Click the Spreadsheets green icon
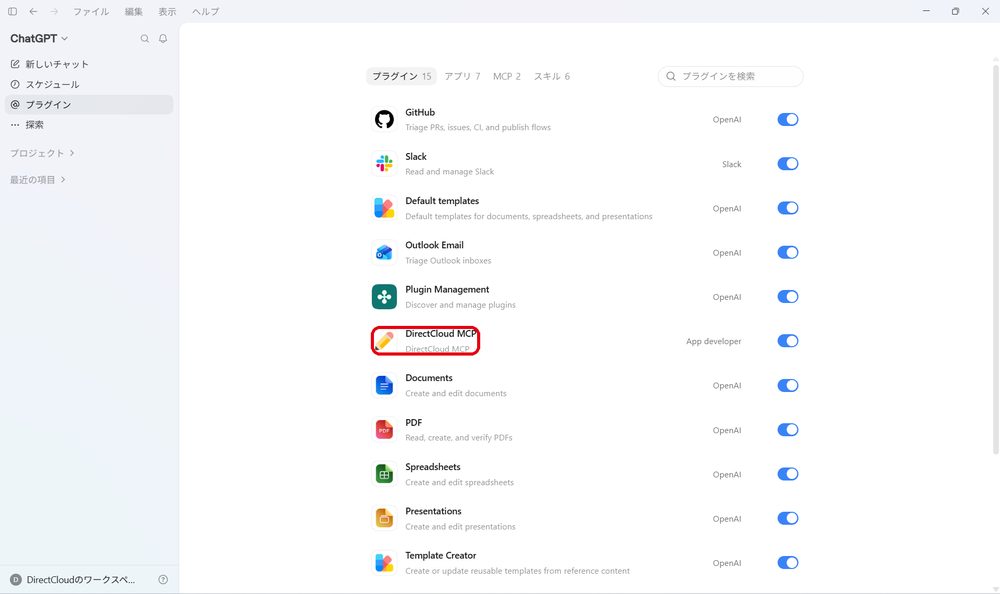Image resolution: width=1000 pixels, height=594 pixels. [x=384, y=474]
